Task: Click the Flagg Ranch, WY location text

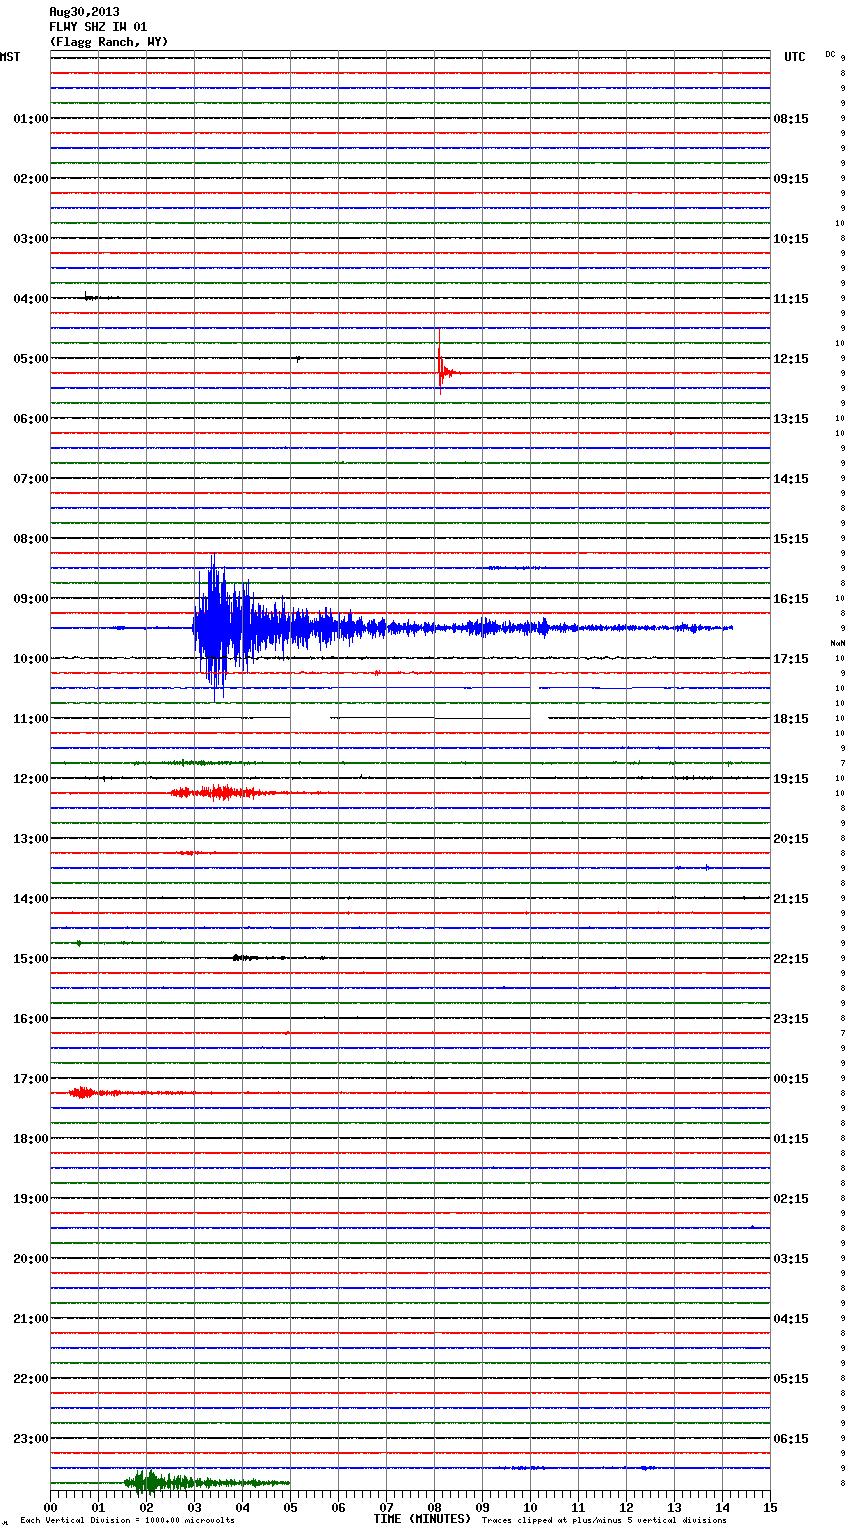Action: 109,42
